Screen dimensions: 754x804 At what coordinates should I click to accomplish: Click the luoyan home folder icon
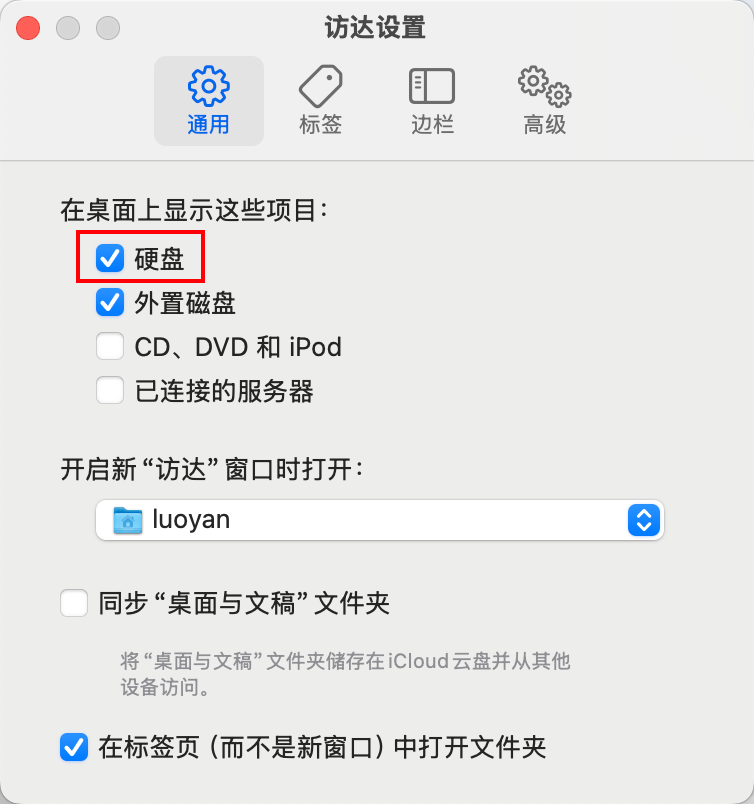(x=128, y=520)
